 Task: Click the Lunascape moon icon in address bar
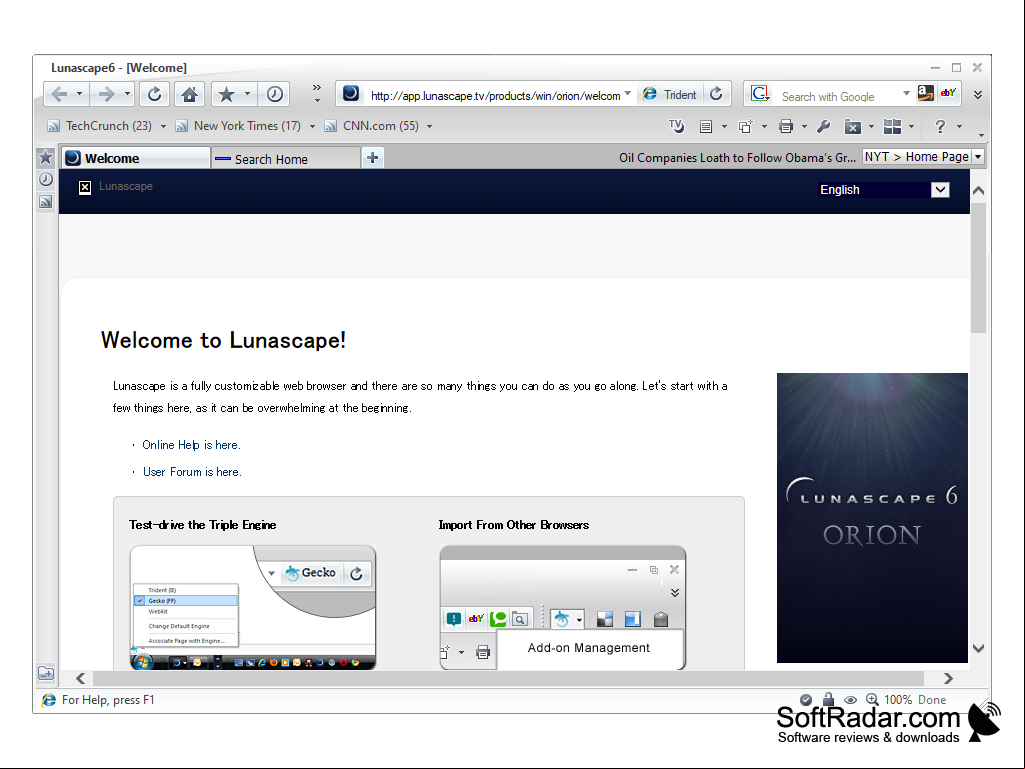point(351,94)
